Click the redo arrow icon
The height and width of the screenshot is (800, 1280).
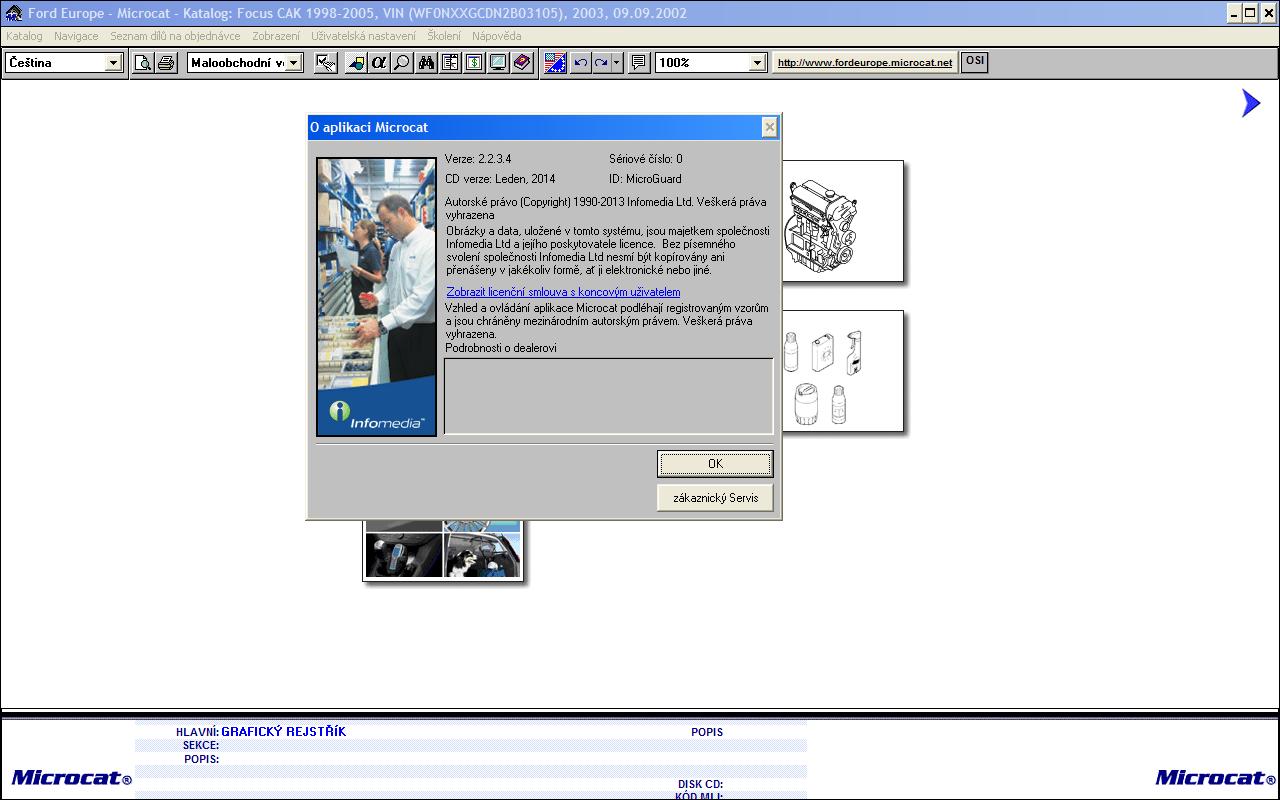coord(602,63)
